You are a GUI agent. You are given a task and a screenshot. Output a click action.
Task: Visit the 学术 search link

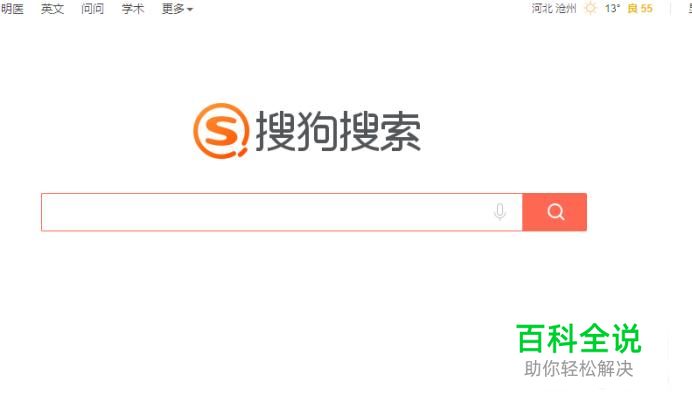click(133, 8)
